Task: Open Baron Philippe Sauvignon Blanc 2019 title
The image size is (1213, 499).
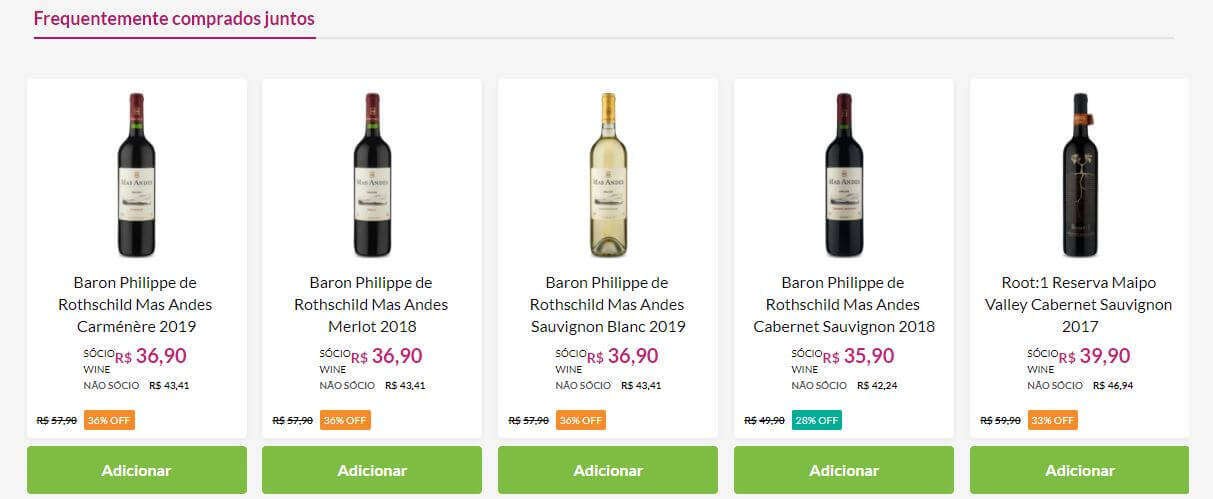Action: (608, 304)
